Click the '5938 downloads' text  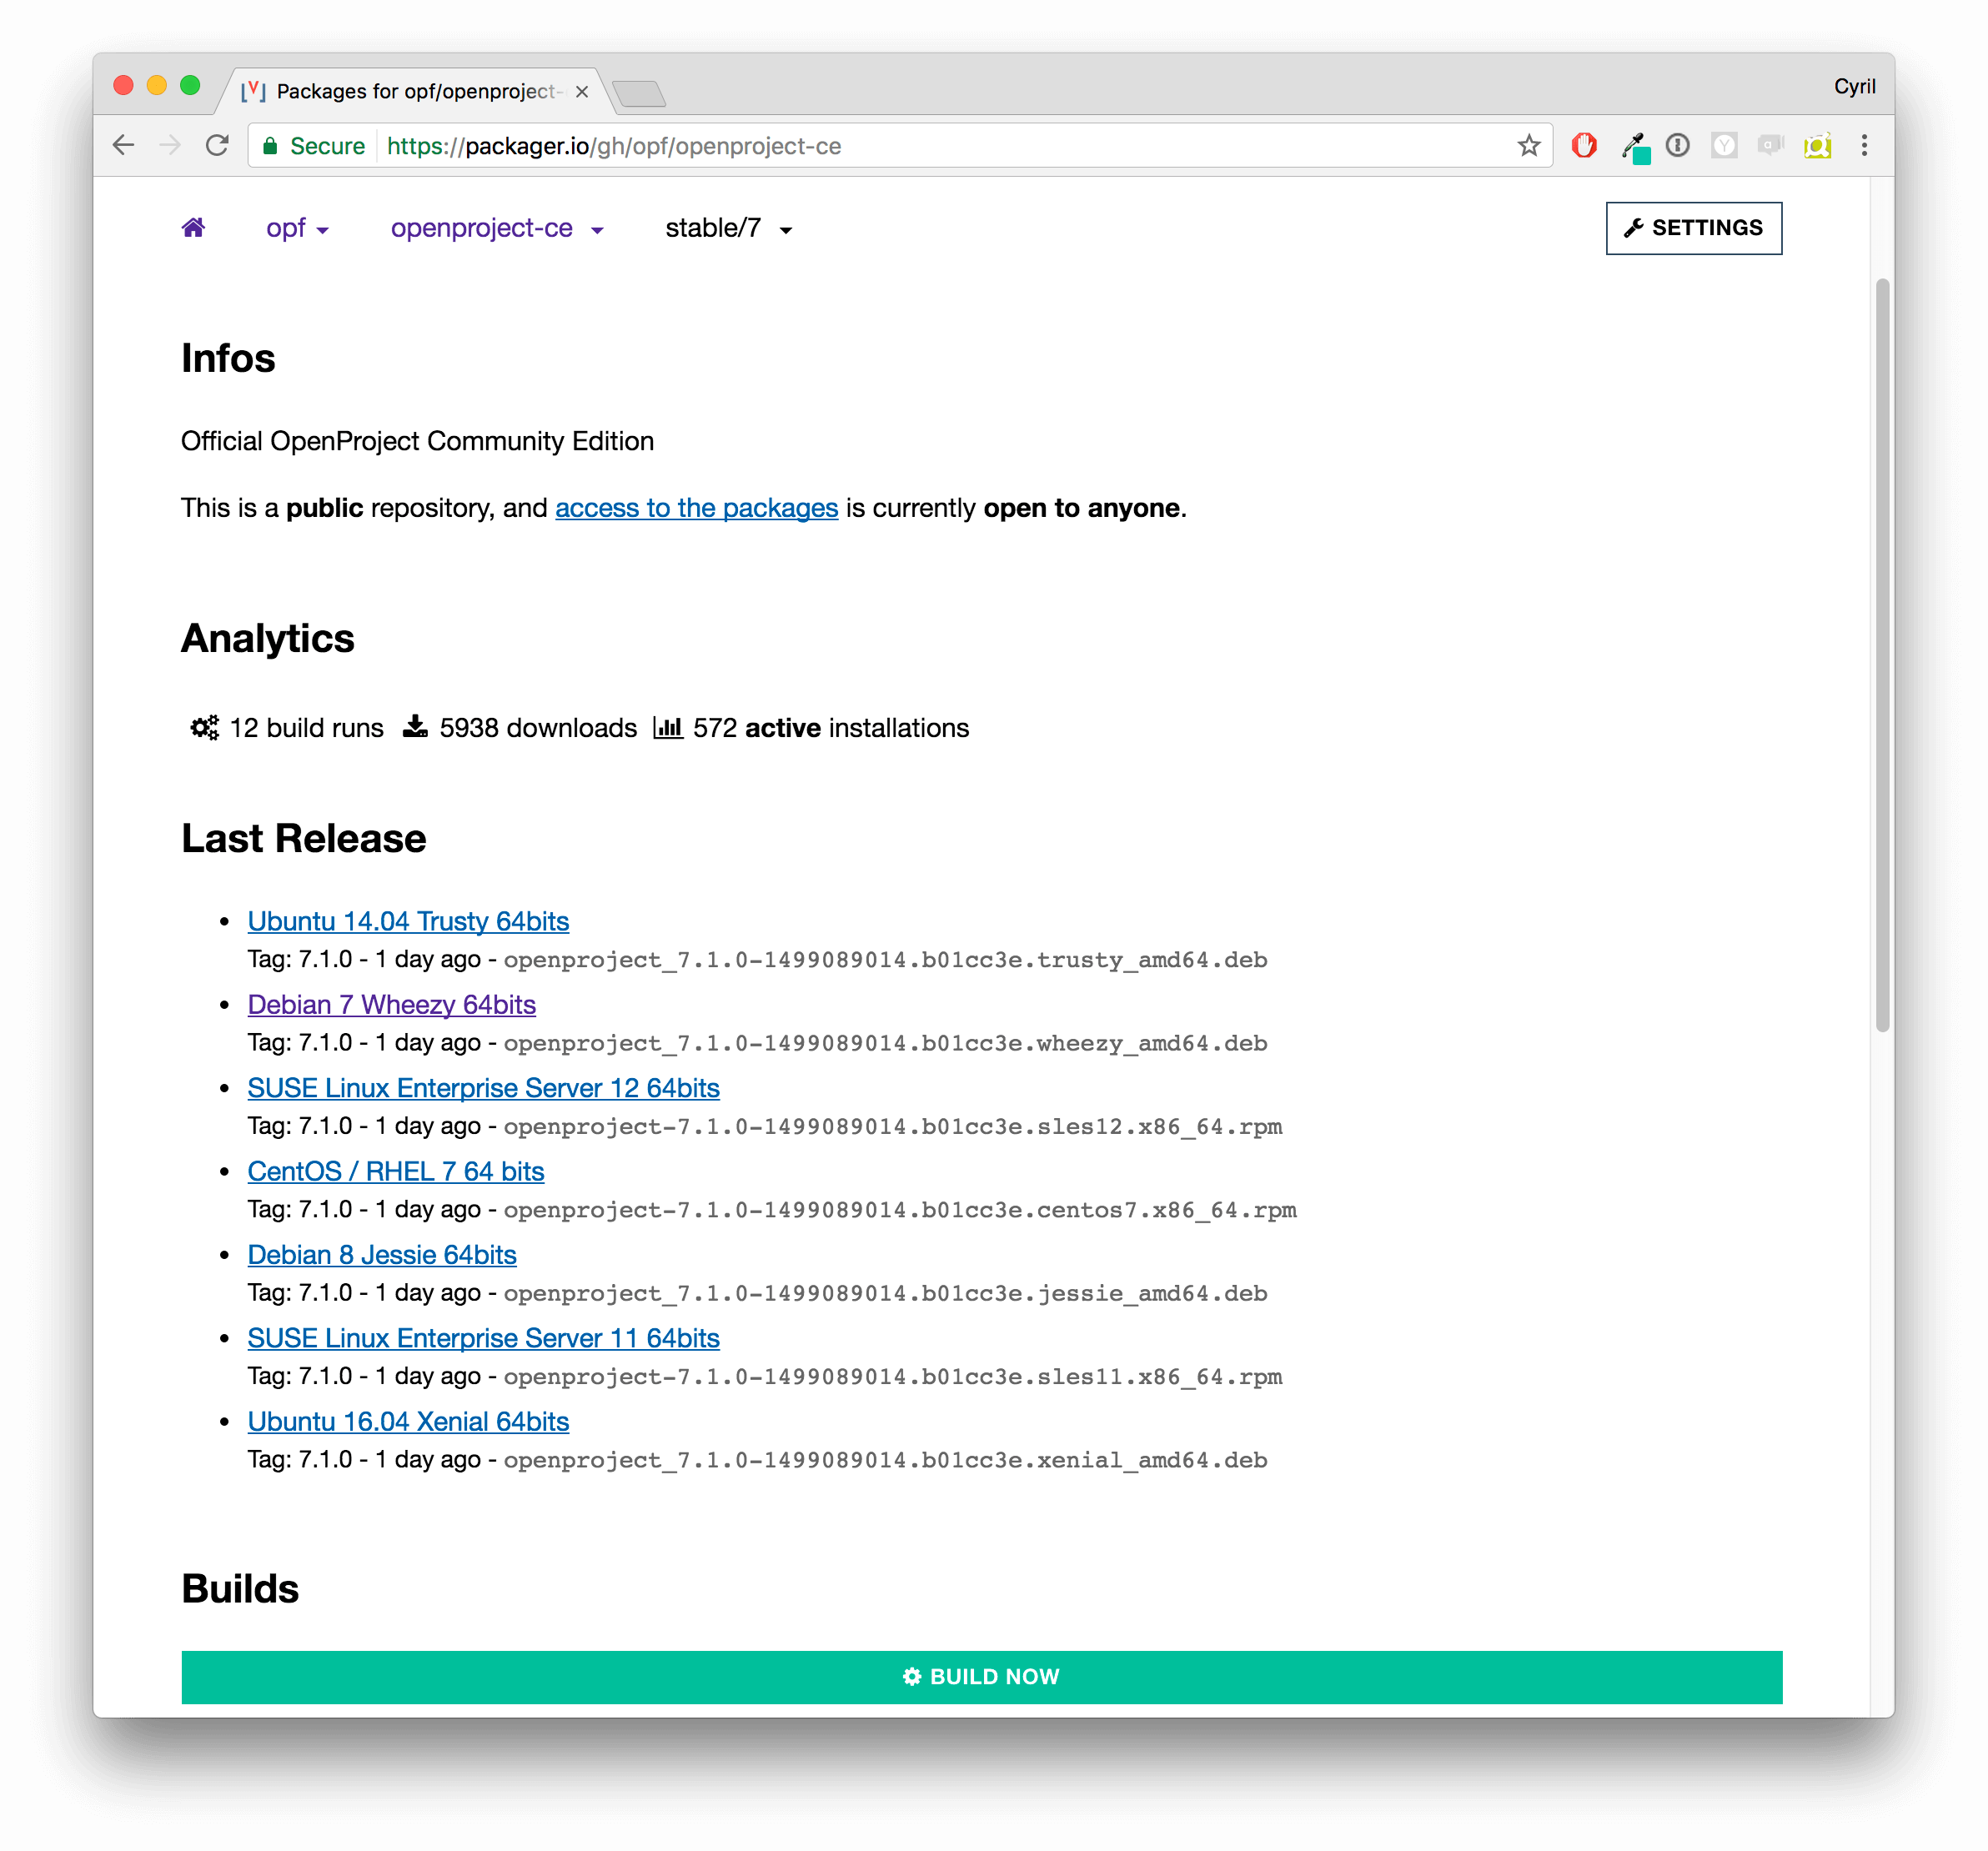tap(538, 728)
